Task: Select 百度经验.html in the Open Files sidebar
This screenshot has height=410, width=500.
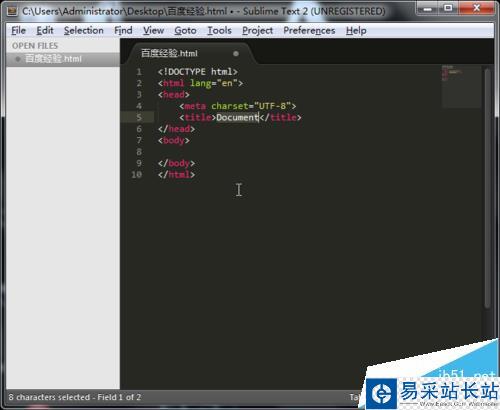Action: tap(63, 59)
